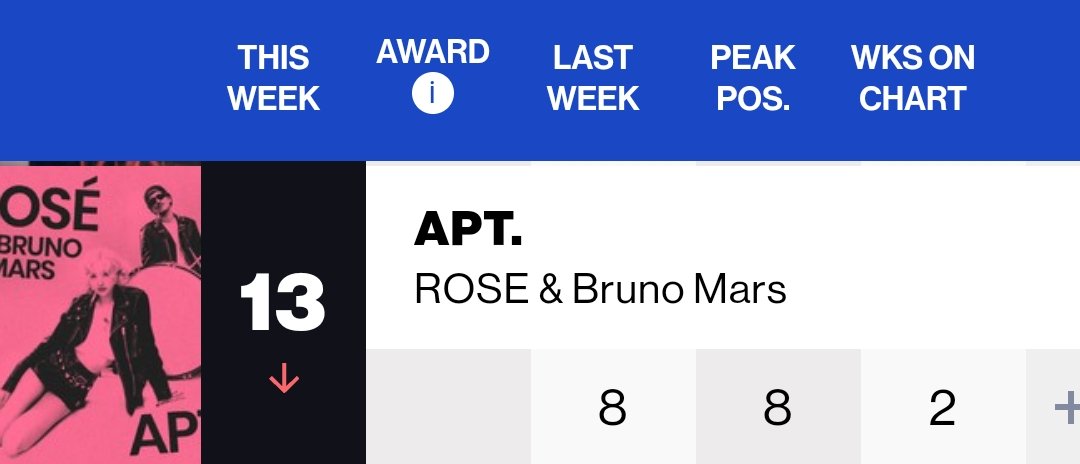1080x464 pixels.
Task: Select the LAST WEEK column header
Action: pos(593,78)
